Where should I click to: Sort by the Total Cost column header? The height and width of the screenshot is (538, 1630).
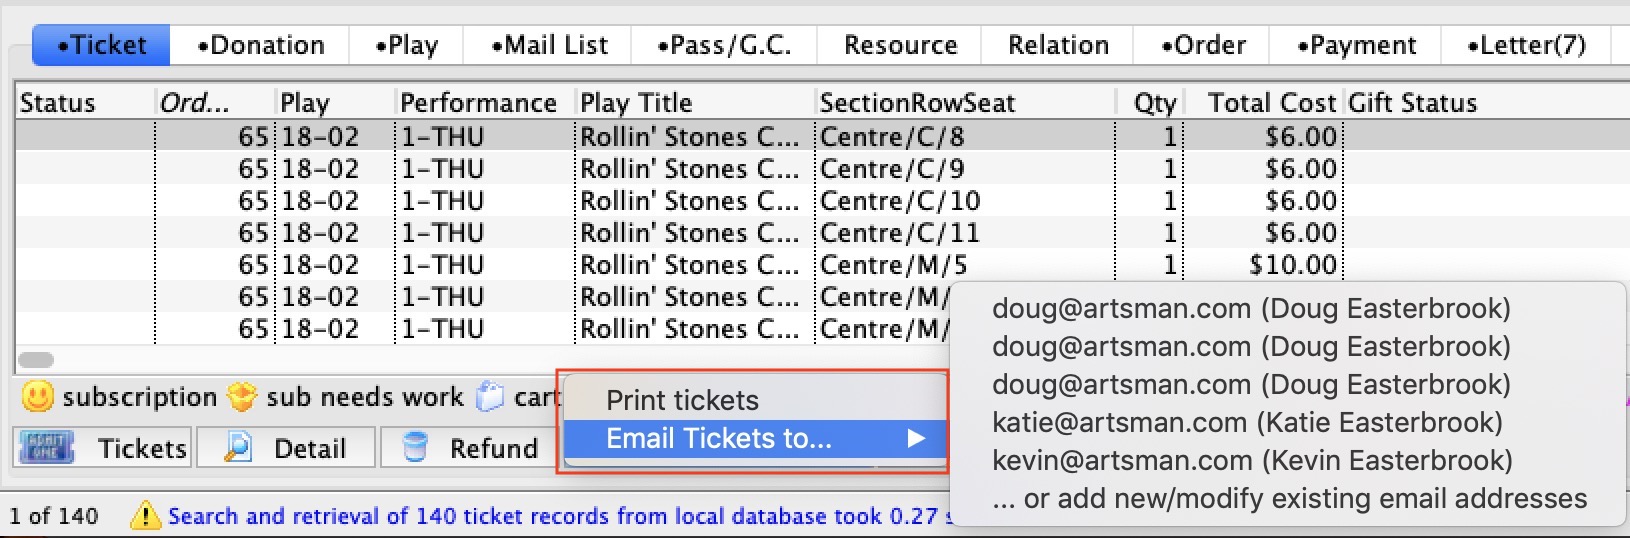pyautogui.click(x=1271, y=102)
